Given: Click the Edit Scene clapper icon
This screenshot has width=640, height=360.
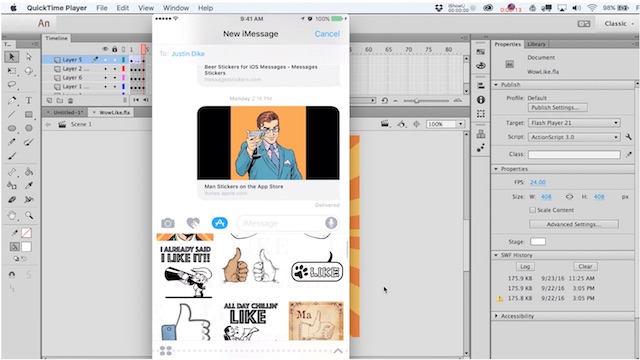Looking at the screenshot, I should [x=384, y=124].
